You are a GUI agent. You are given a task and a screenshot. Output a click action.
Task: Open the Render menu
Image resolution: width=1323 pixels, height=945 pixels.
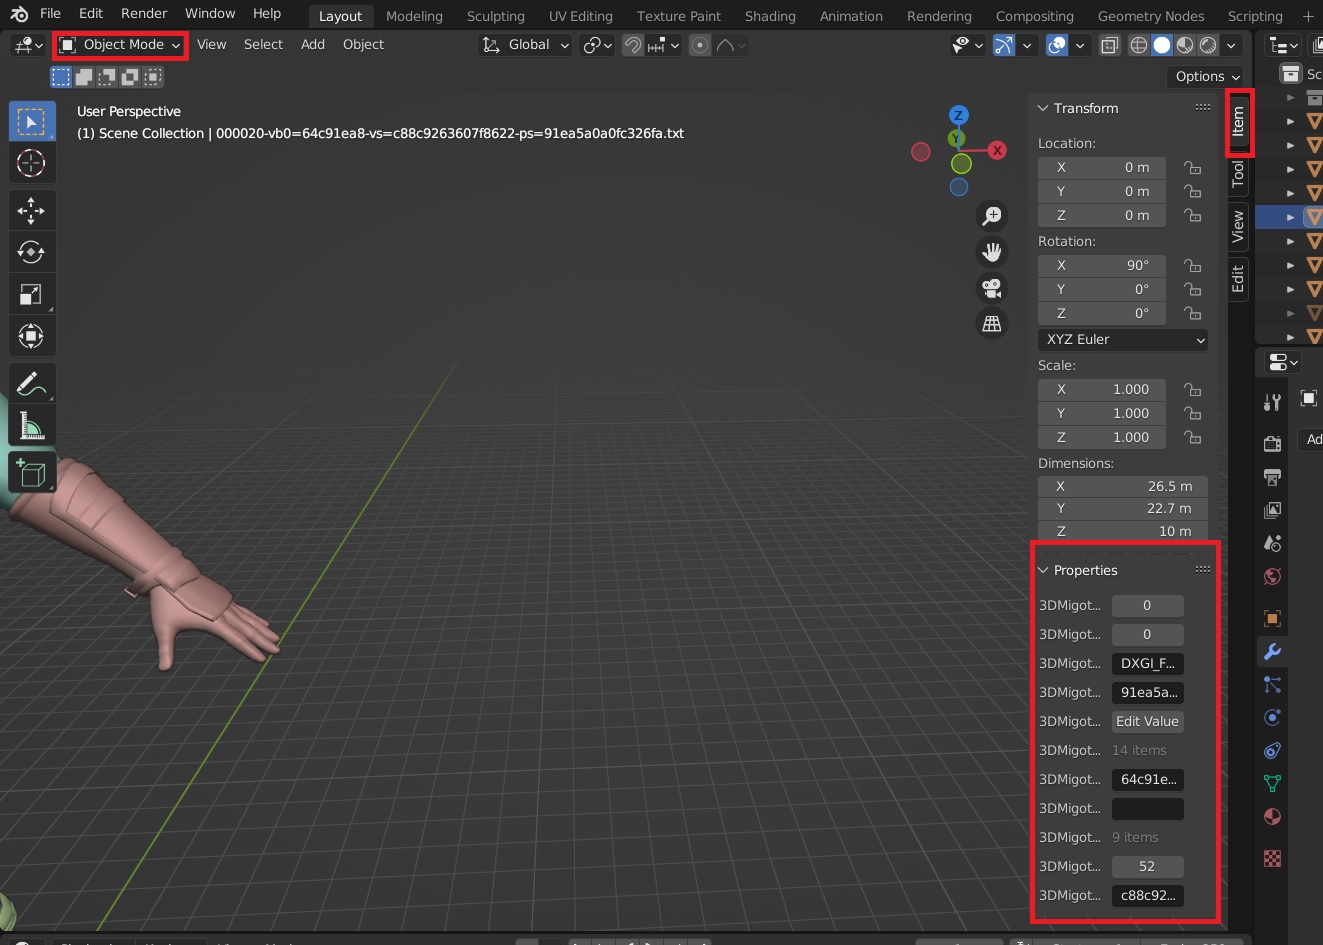pos(144,13)
